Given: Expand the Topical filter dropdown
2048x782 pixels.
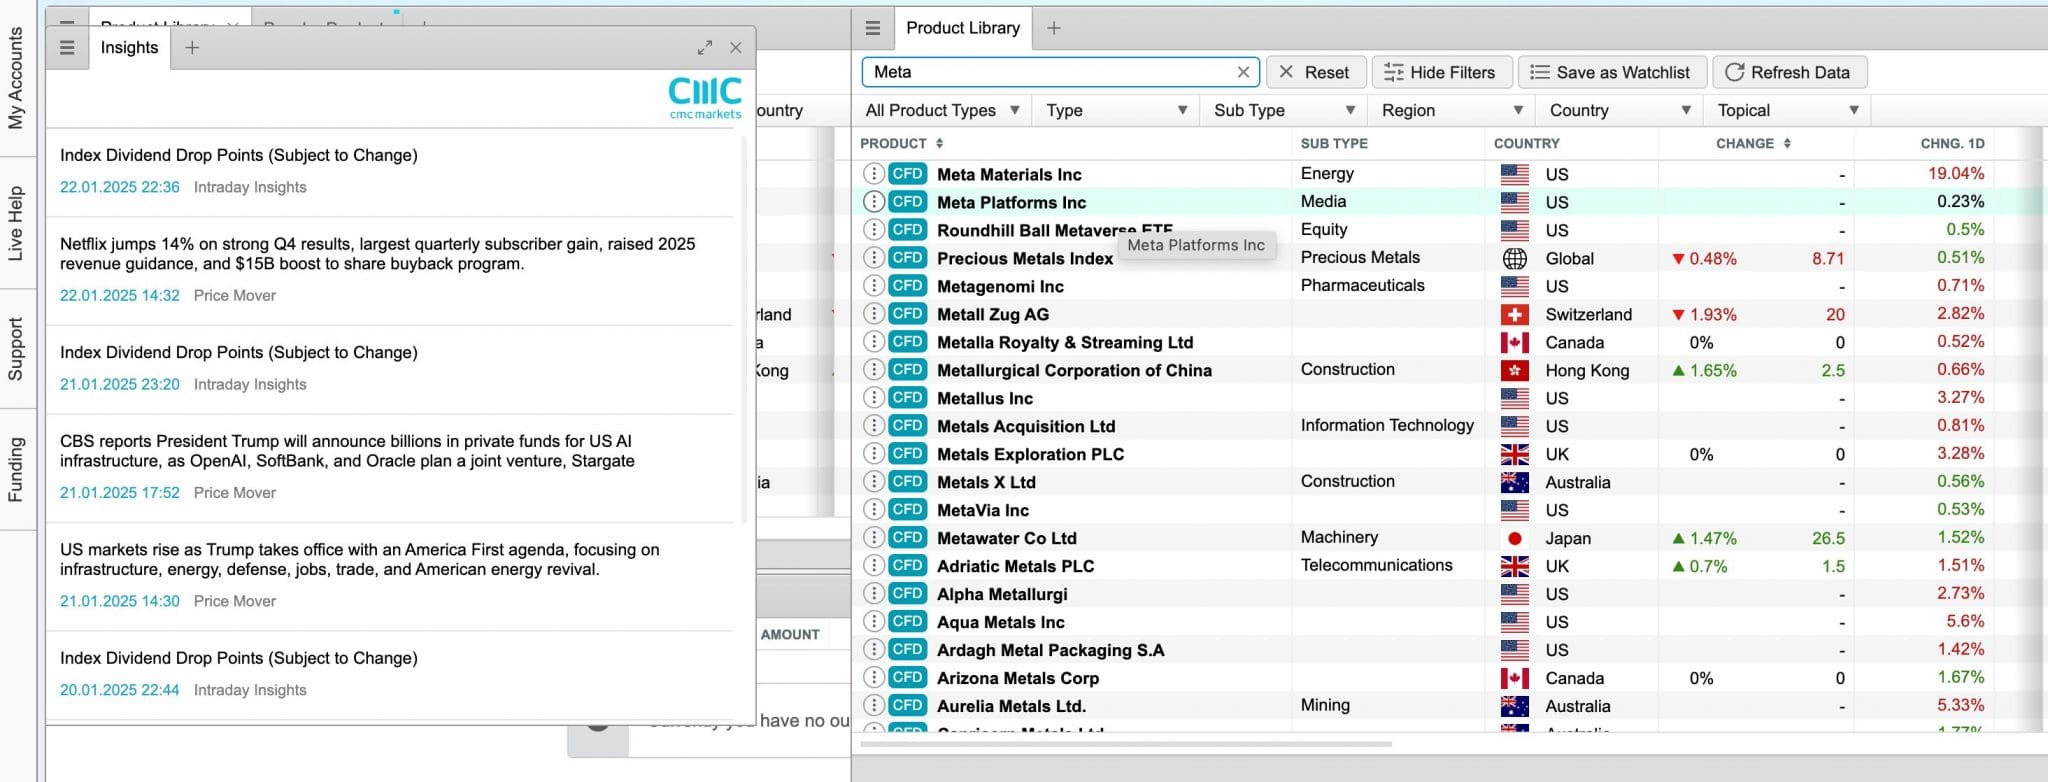Looking at the screenshot, I should click(x=1788, y=110).
